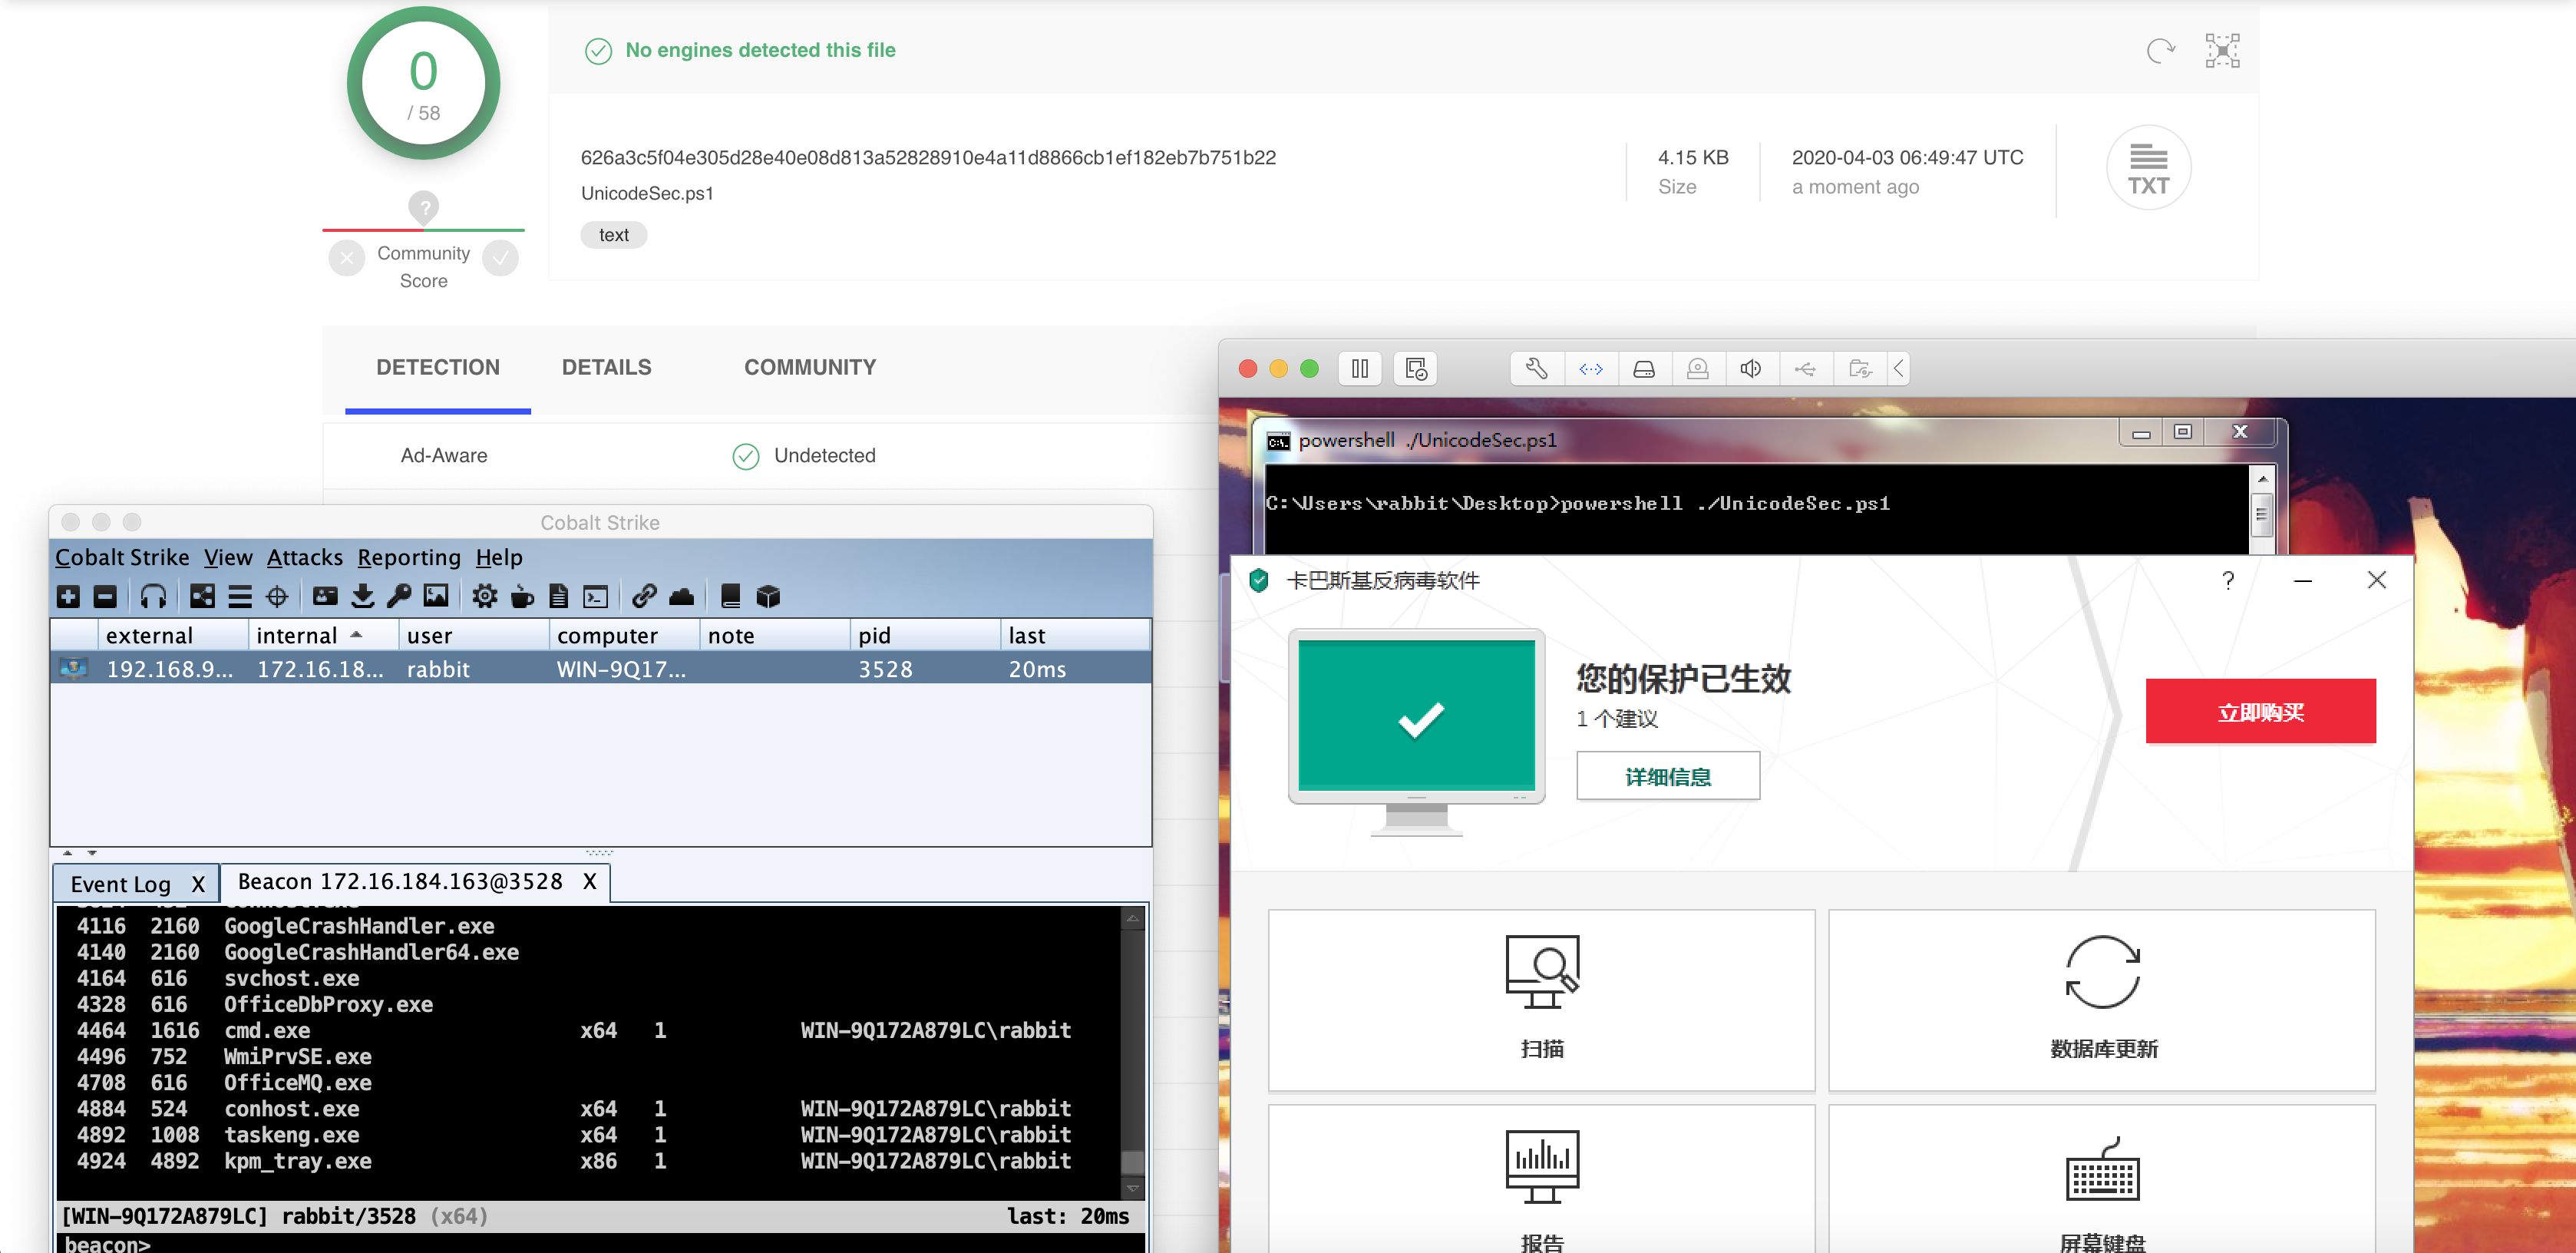The image size is (2576, 1253).
Task: Click the cloud icon to manage web server
Action: pos(682,597)
